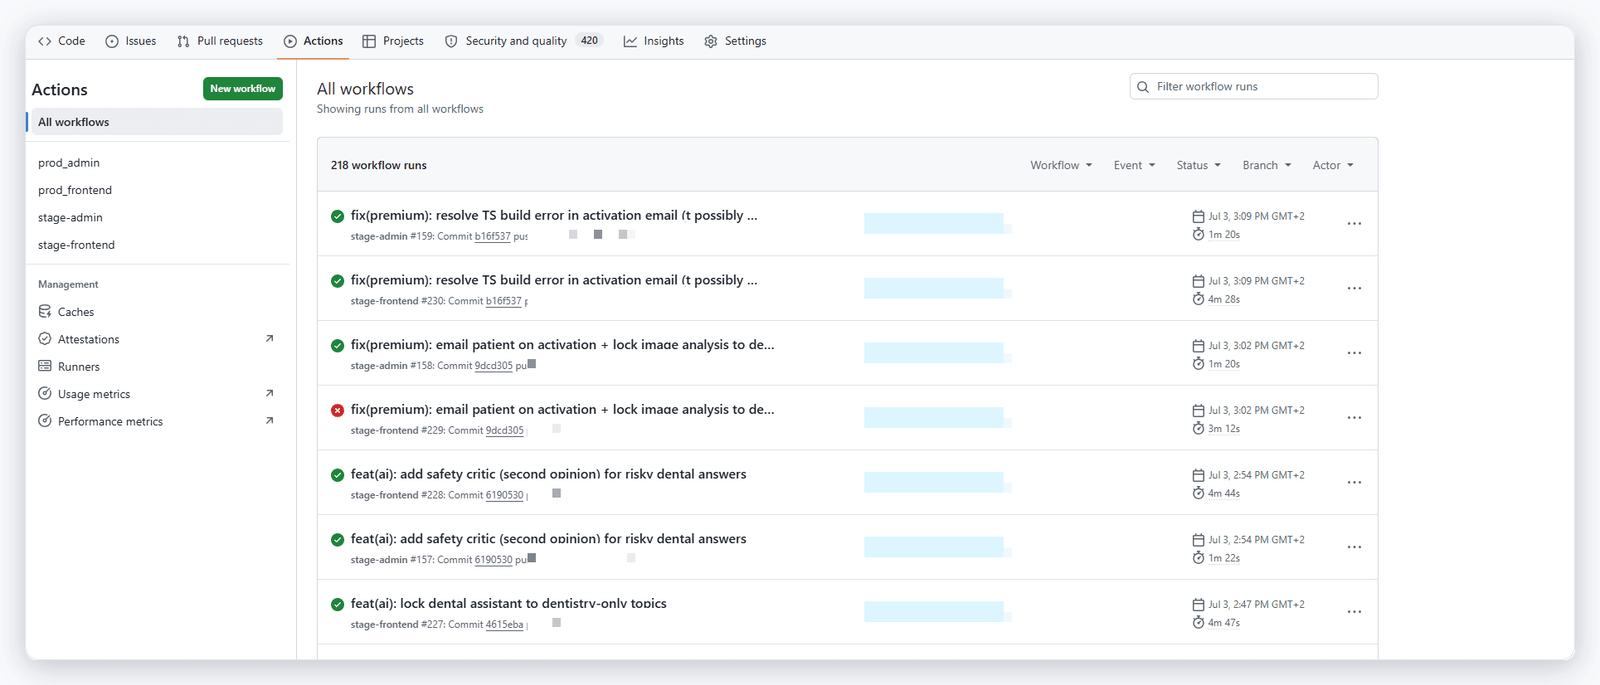Click duration 3m 12s of run #229
Screen dimensions: 1600x685
[1223, 429]
